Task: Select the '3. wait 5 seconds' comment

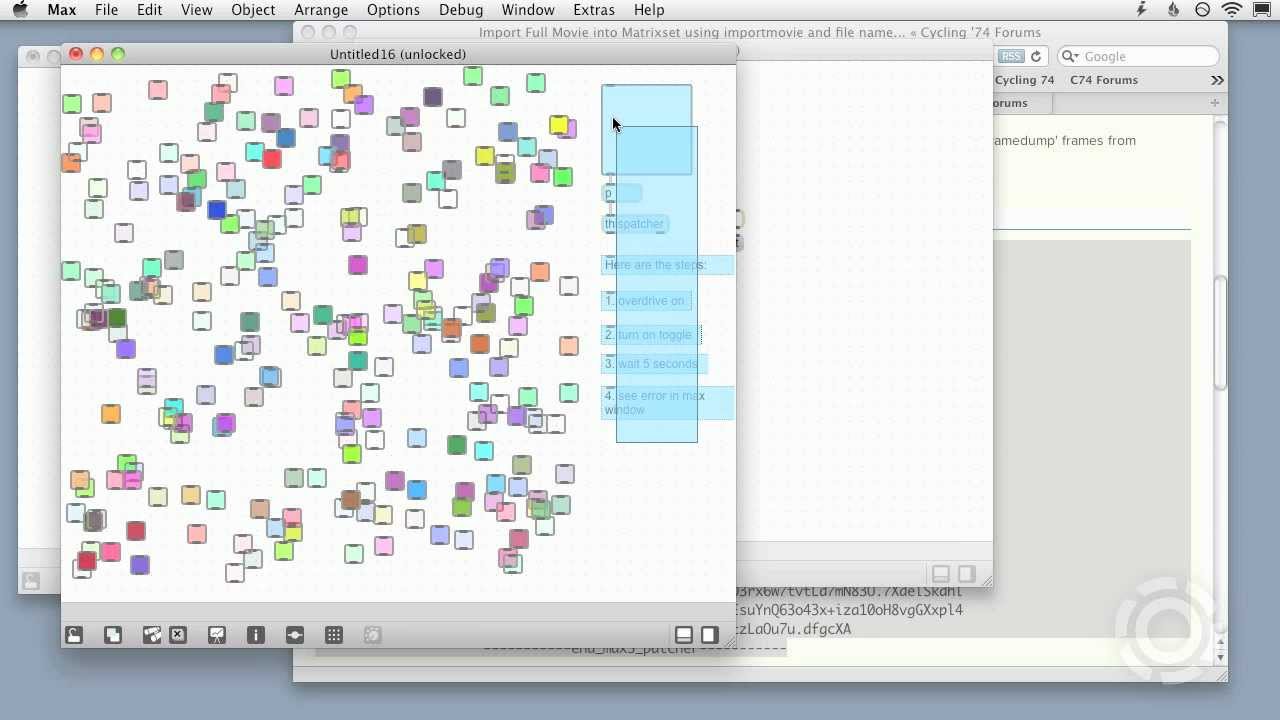Action: [654, 364]
